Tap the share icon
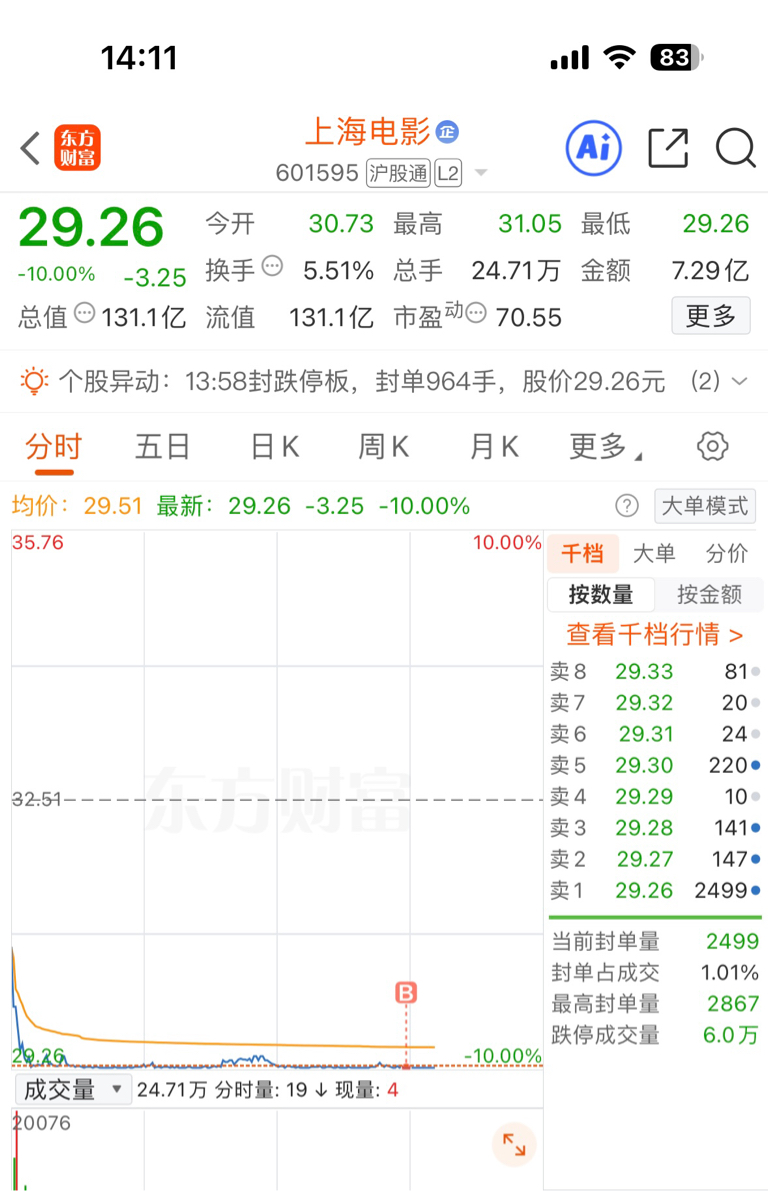This screenshot has height=1191, width=768. [668, 147]
